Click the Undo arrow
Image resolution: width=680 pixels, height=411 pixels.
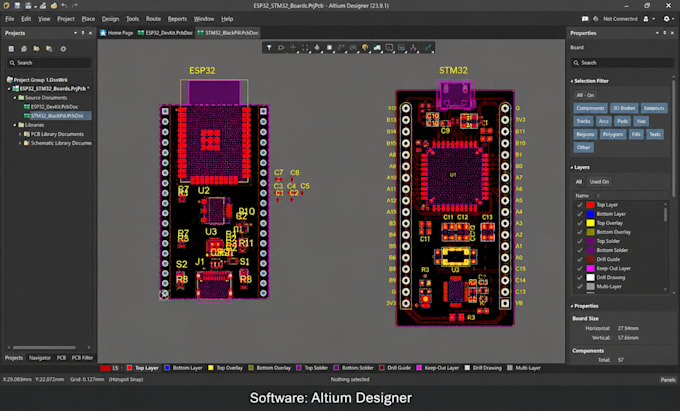tap(64, 6)
